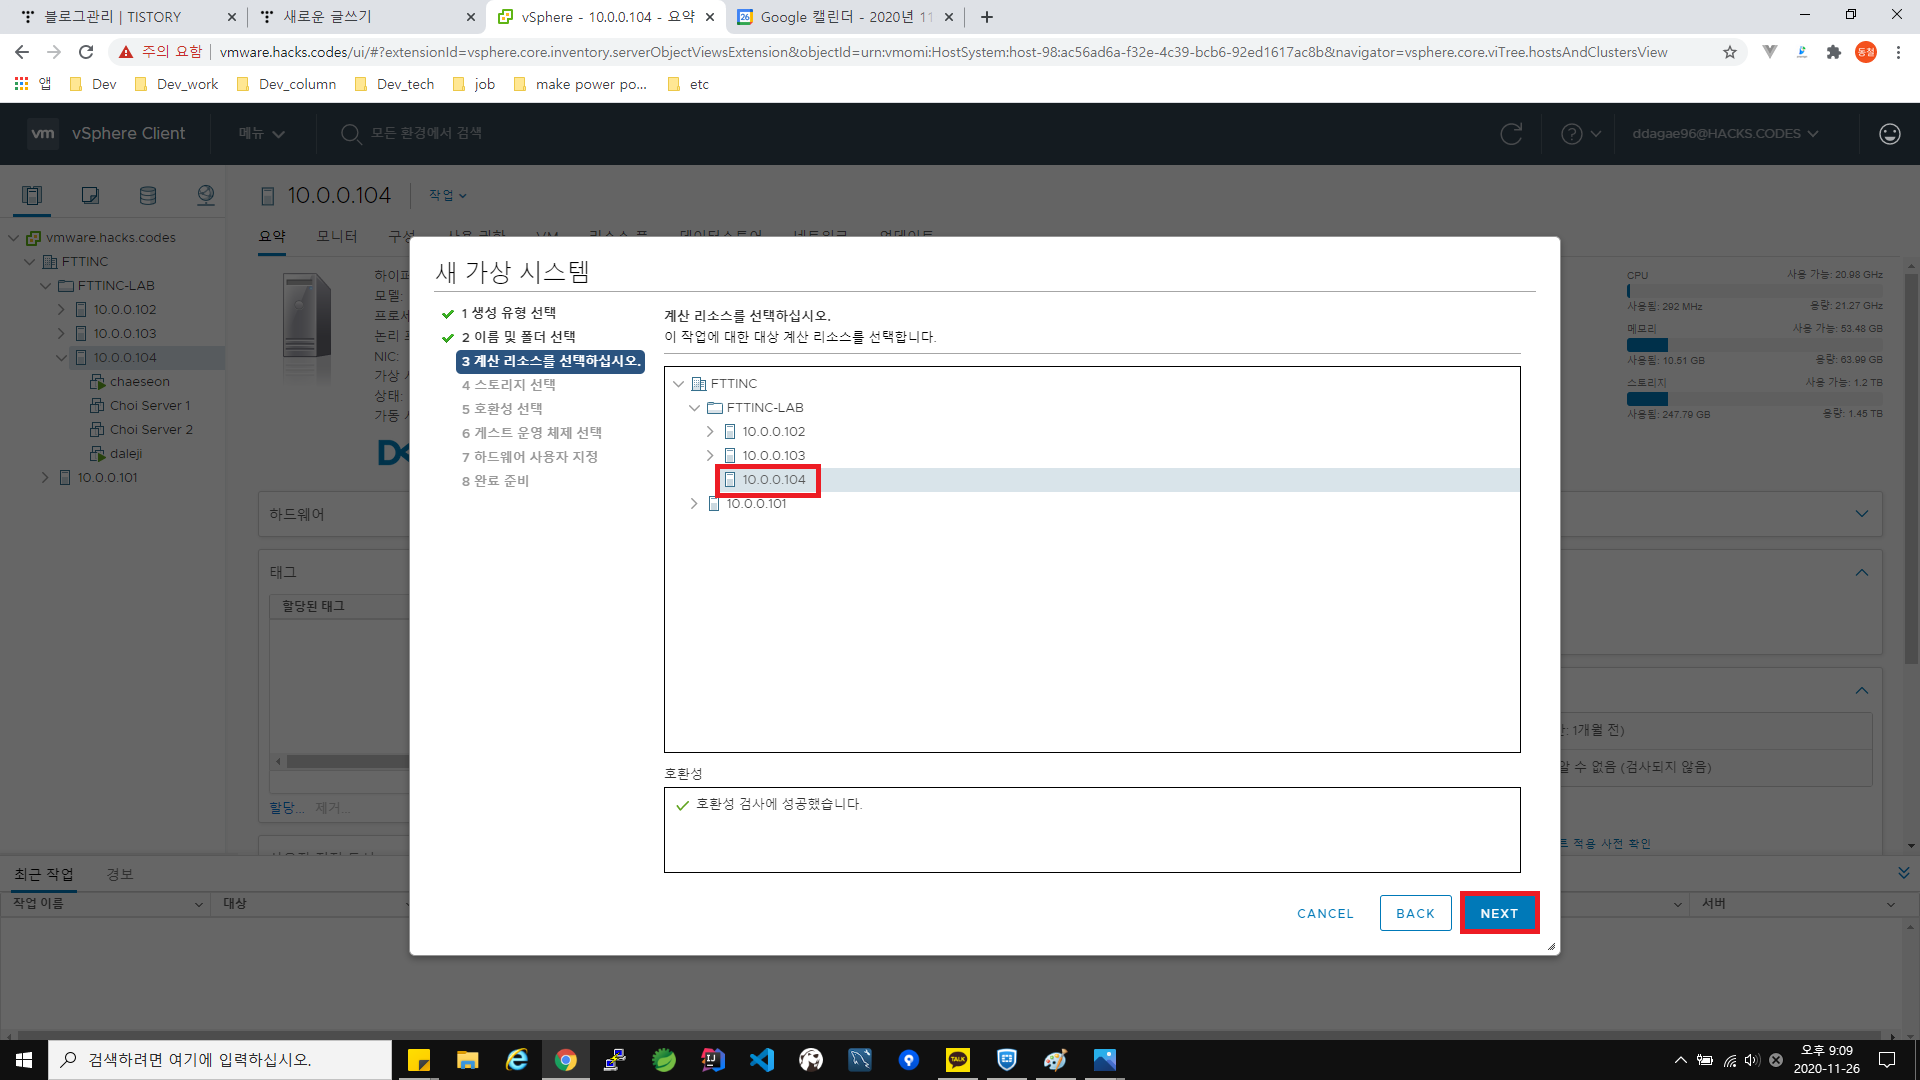
Task: Open Dev_tech bookmark folder
Action: [x=395, y=84]
